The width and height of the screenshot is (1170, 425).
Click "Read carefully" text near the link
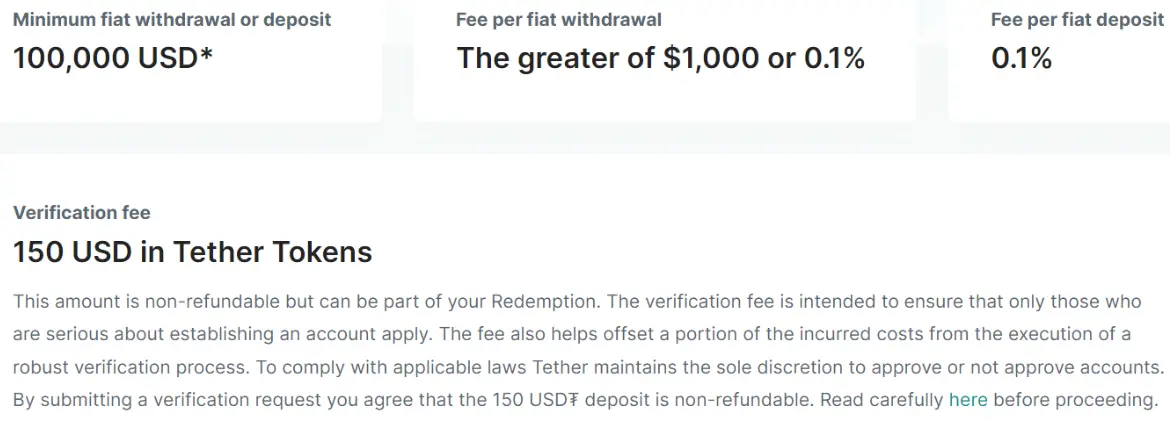pyautogui.click(x=881, y=400)
